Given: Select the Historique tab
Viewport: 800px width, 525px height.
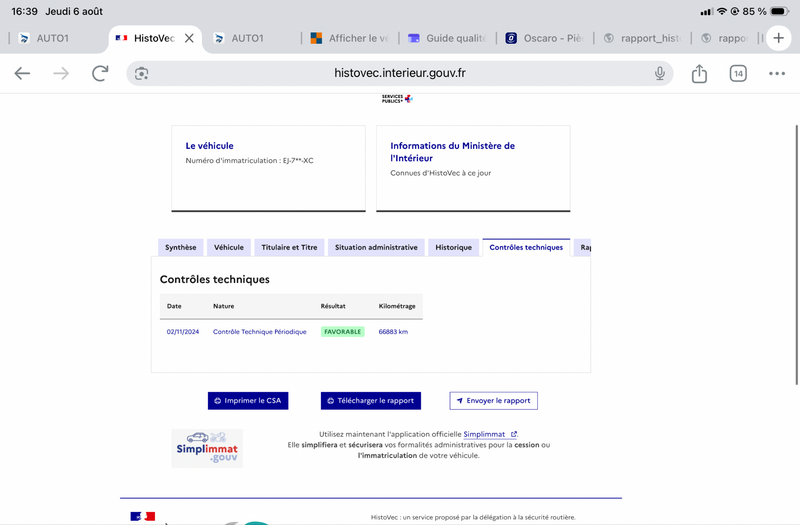Looking at the screenshot, I should click(454, 247).
